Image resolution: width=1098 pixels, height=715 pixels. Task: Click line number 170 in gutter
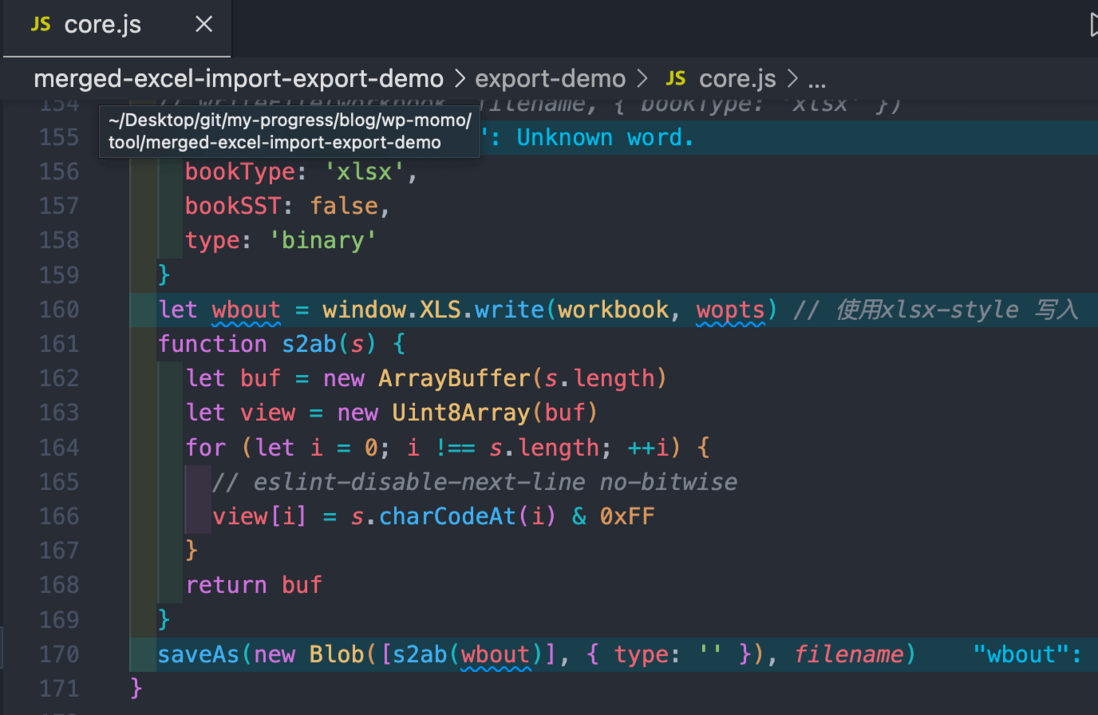(x=59, y=654)
